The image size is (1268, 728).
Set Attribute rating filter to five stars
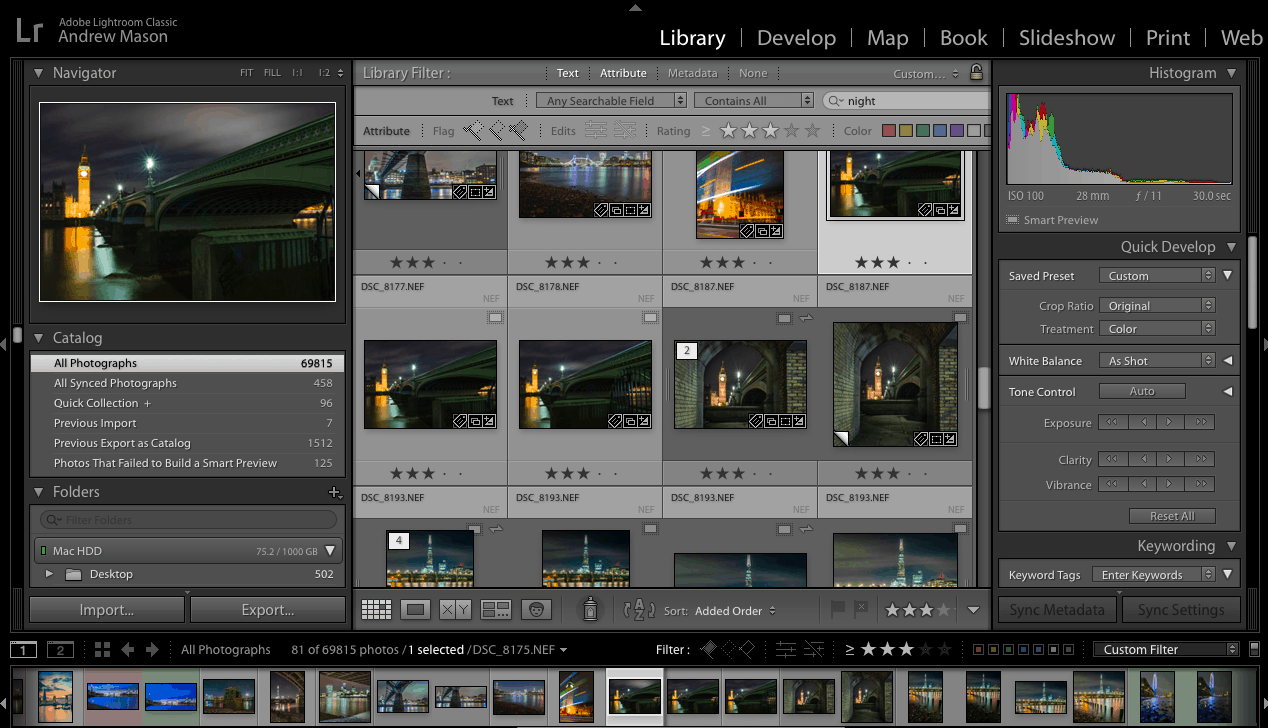coord(813,130)
